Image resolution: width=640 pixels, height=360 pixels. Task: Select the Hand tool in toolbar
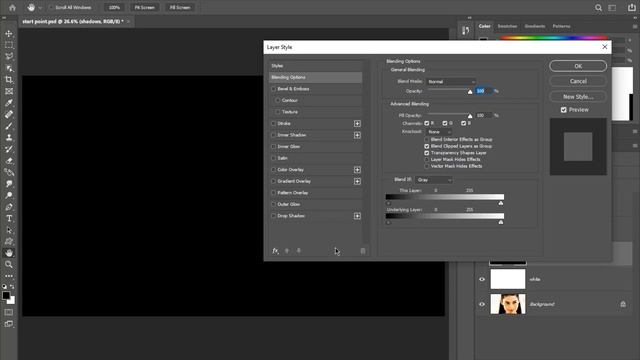pyautogui.click(x=9, y=253)
